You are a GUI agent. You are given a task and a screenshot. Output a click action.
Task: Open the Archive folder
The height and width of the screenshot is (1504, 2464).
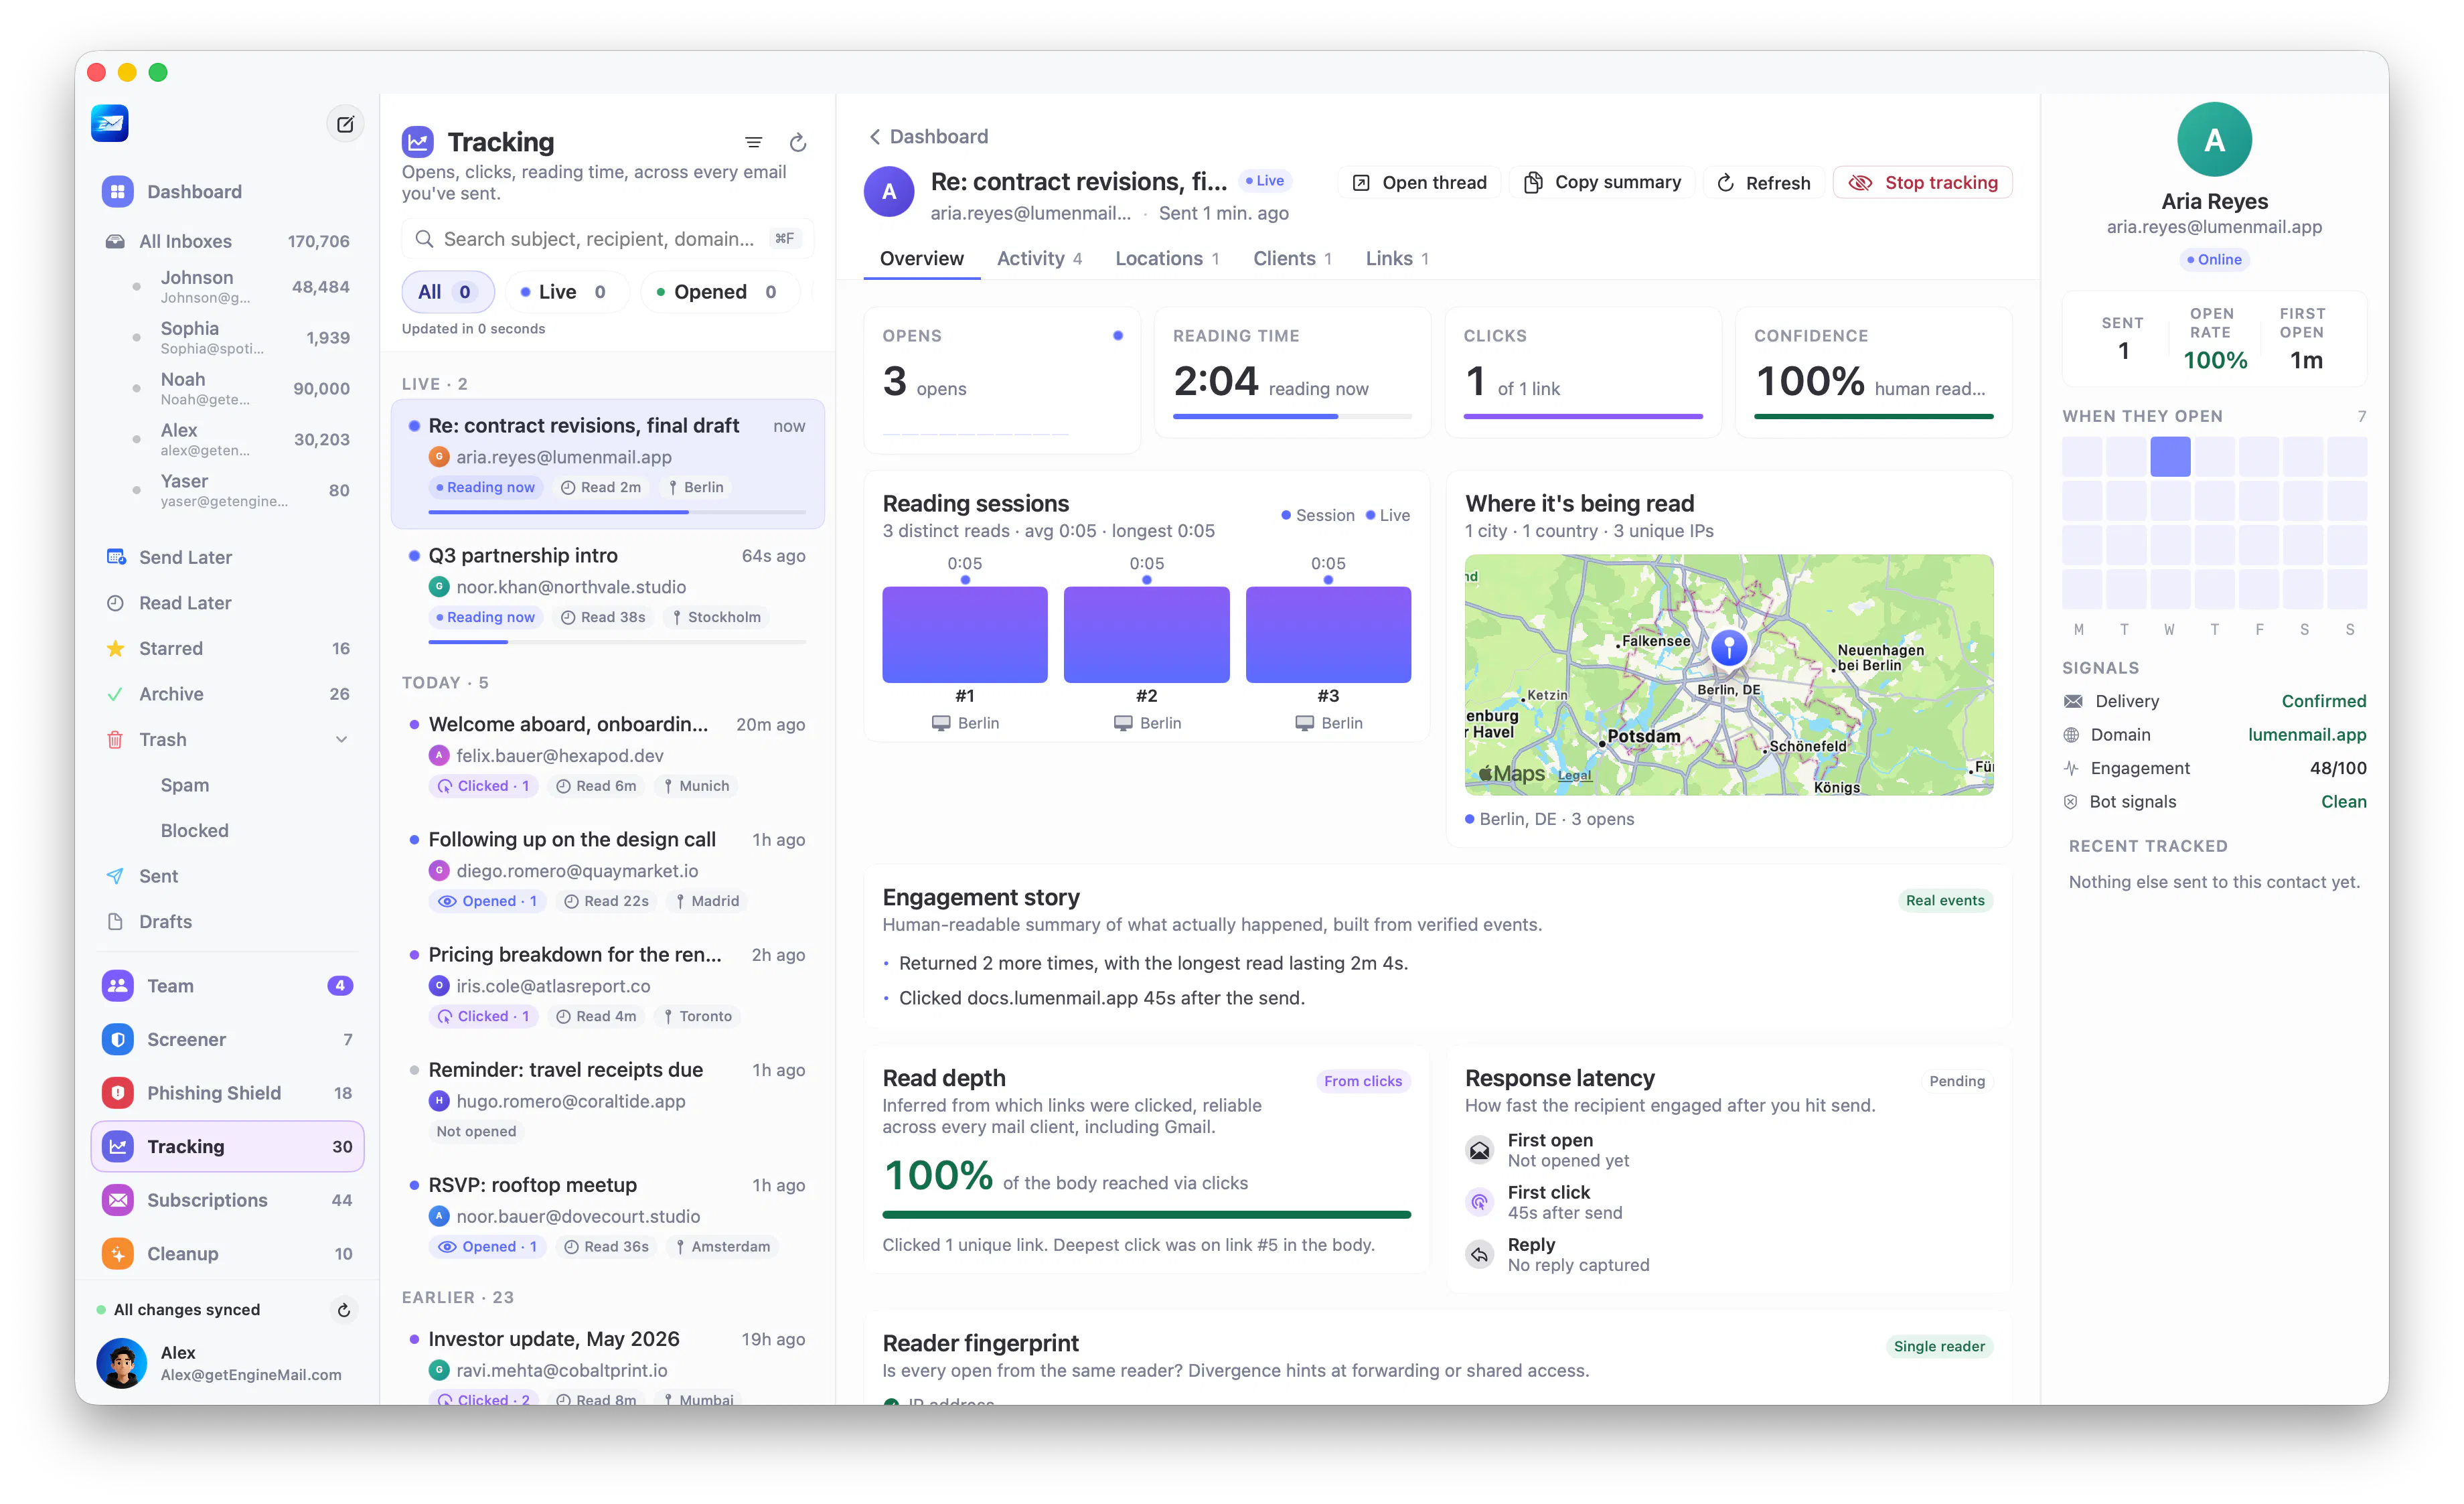click(x=227, y=694)
